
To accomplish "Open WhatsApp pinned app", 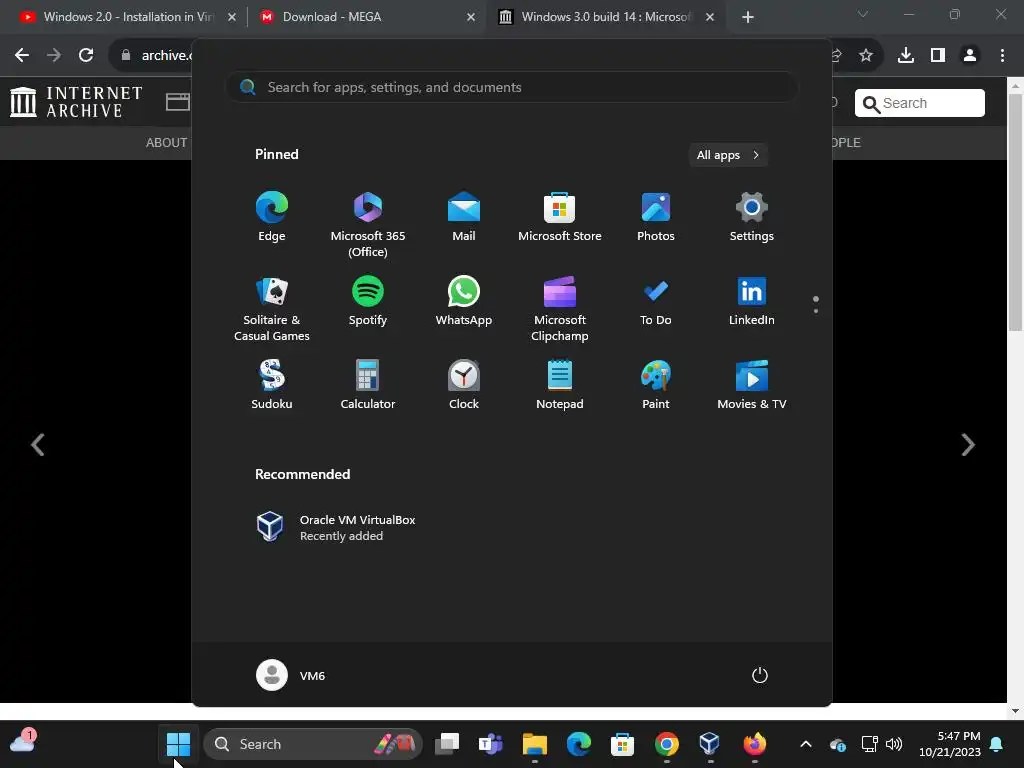I will pyautogui.click(x=464, y=301).
